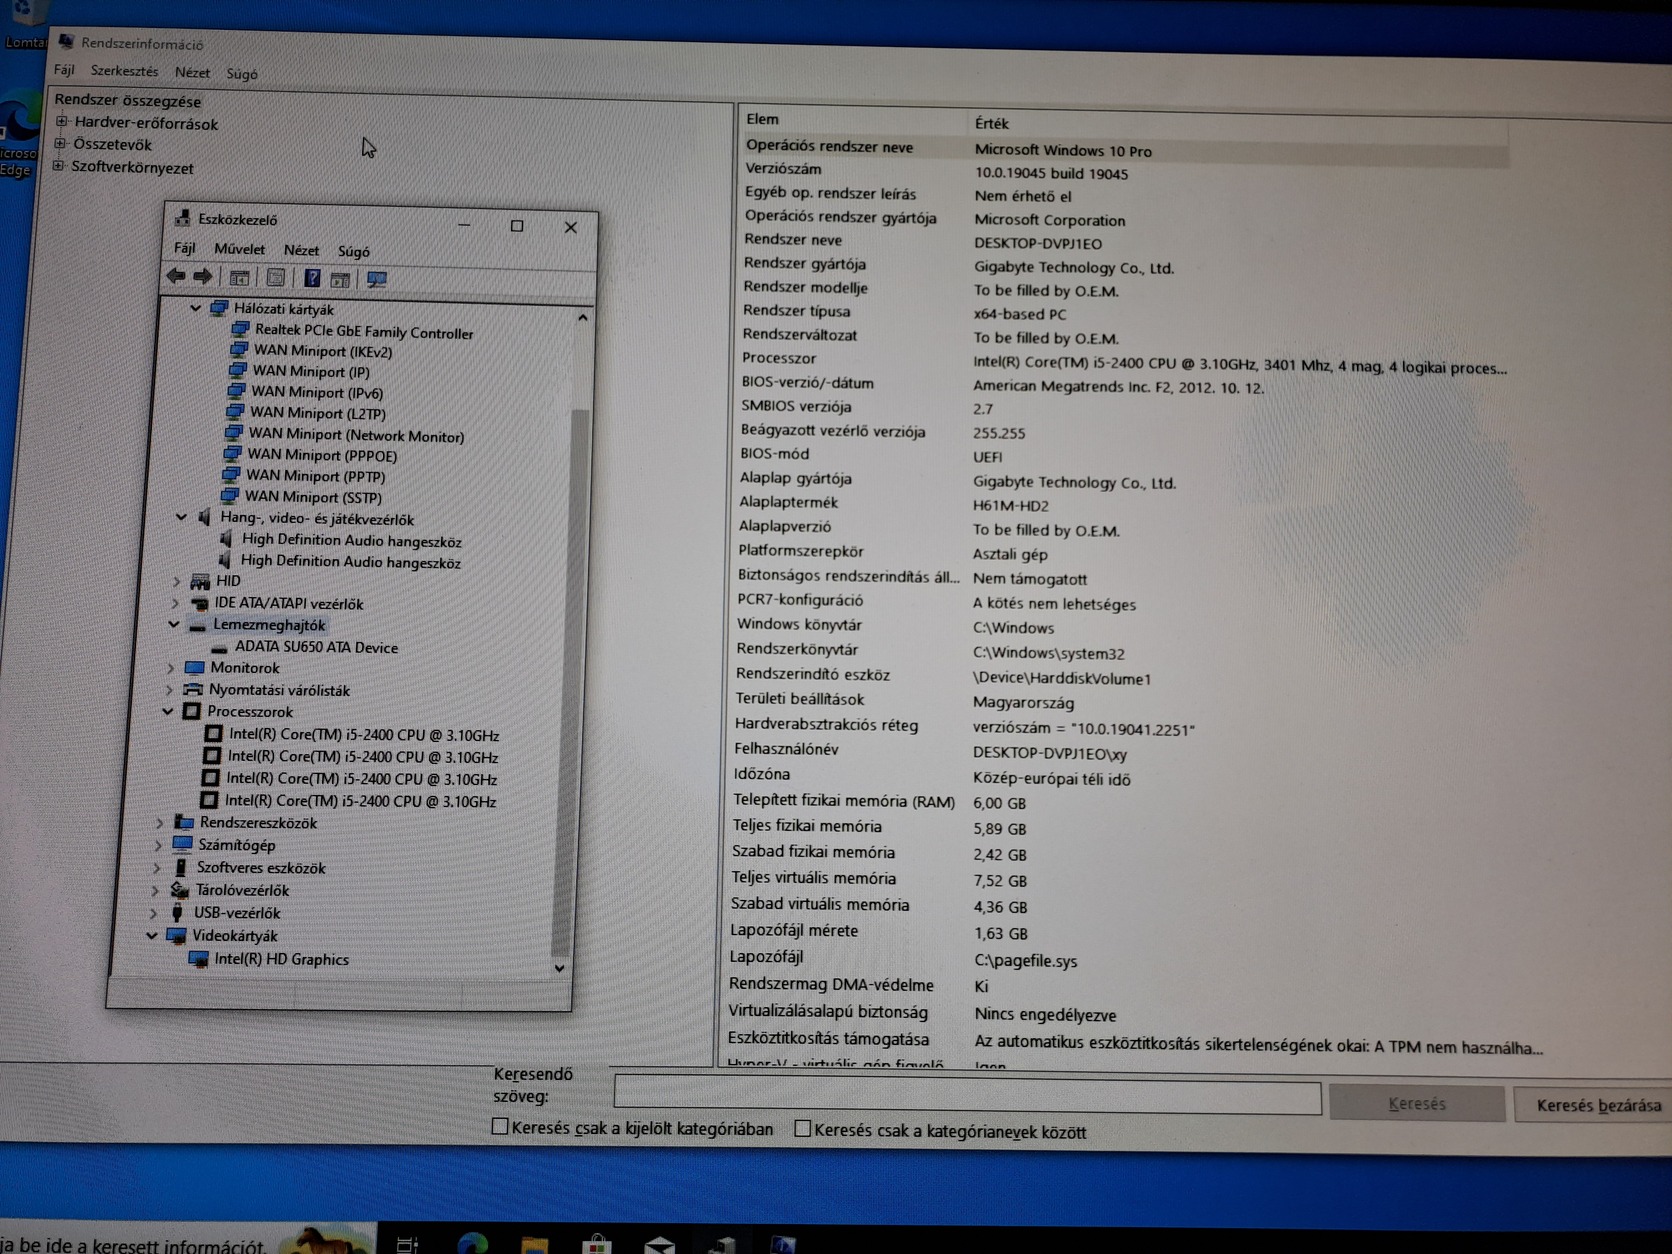Collapse the Lemezmeghajtók node
The width and height of the screenshot is (1672, 1254).
(174, 624)
